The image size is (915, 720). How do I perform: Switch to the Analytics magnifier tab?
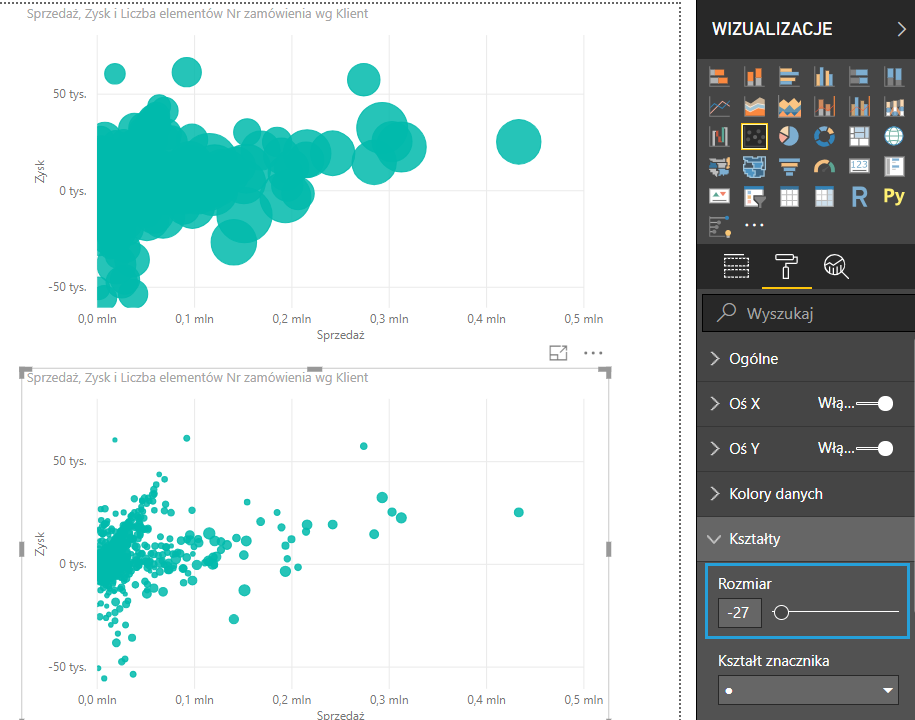(836, 265)
